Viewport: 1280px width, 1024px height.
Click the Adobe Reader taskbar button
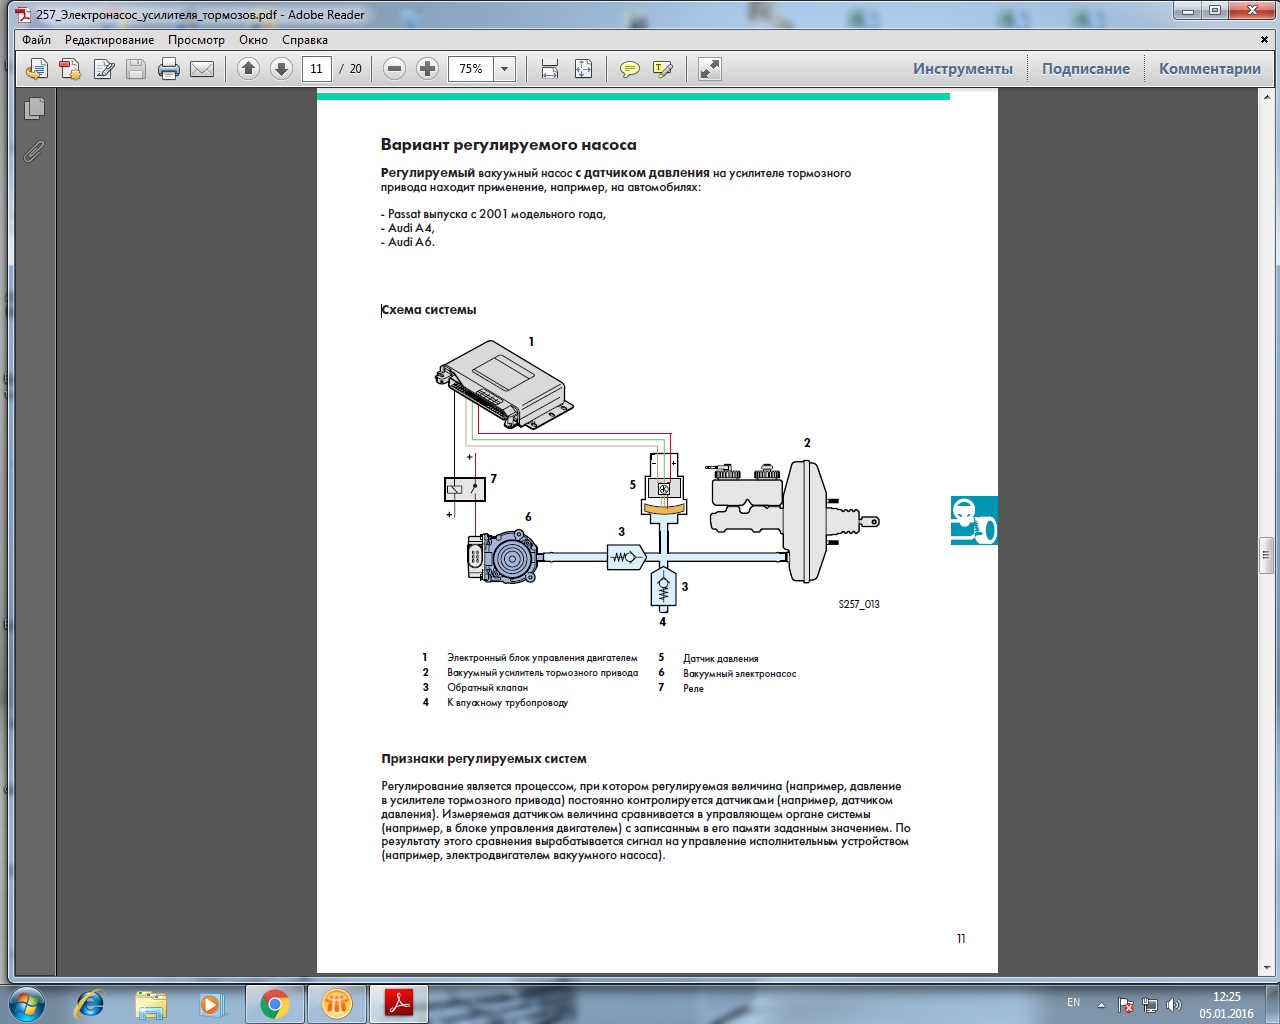(399, 1003)
